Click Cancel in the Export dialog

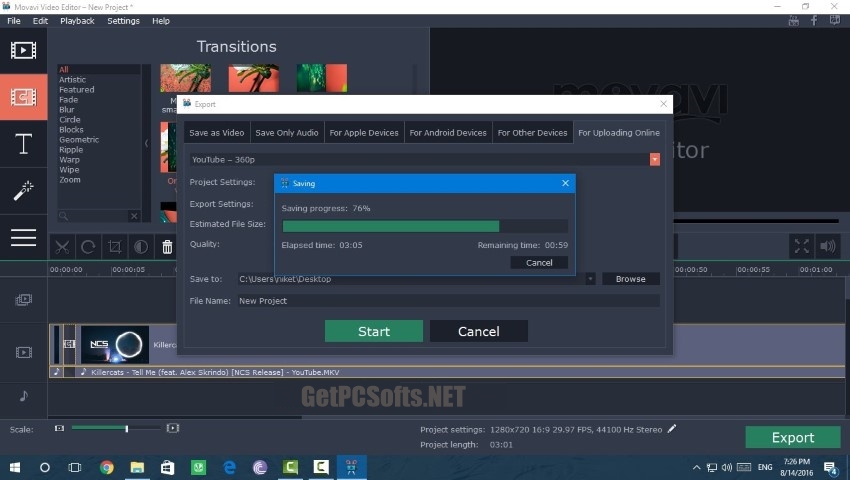click(479, 331)
